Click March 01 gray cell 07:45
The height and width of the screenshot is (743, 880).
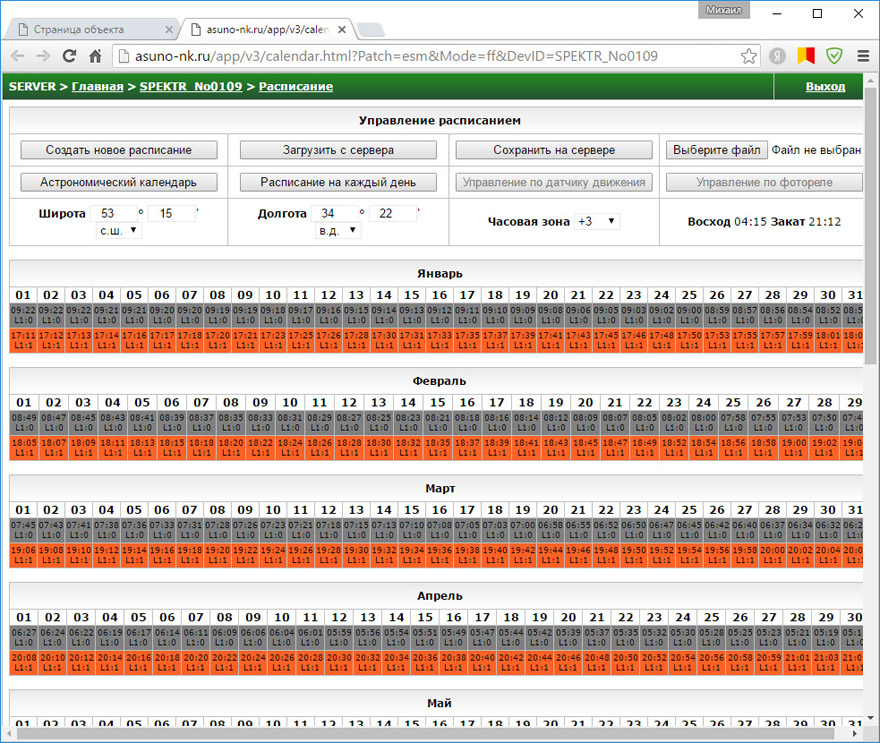click(23, 530)
